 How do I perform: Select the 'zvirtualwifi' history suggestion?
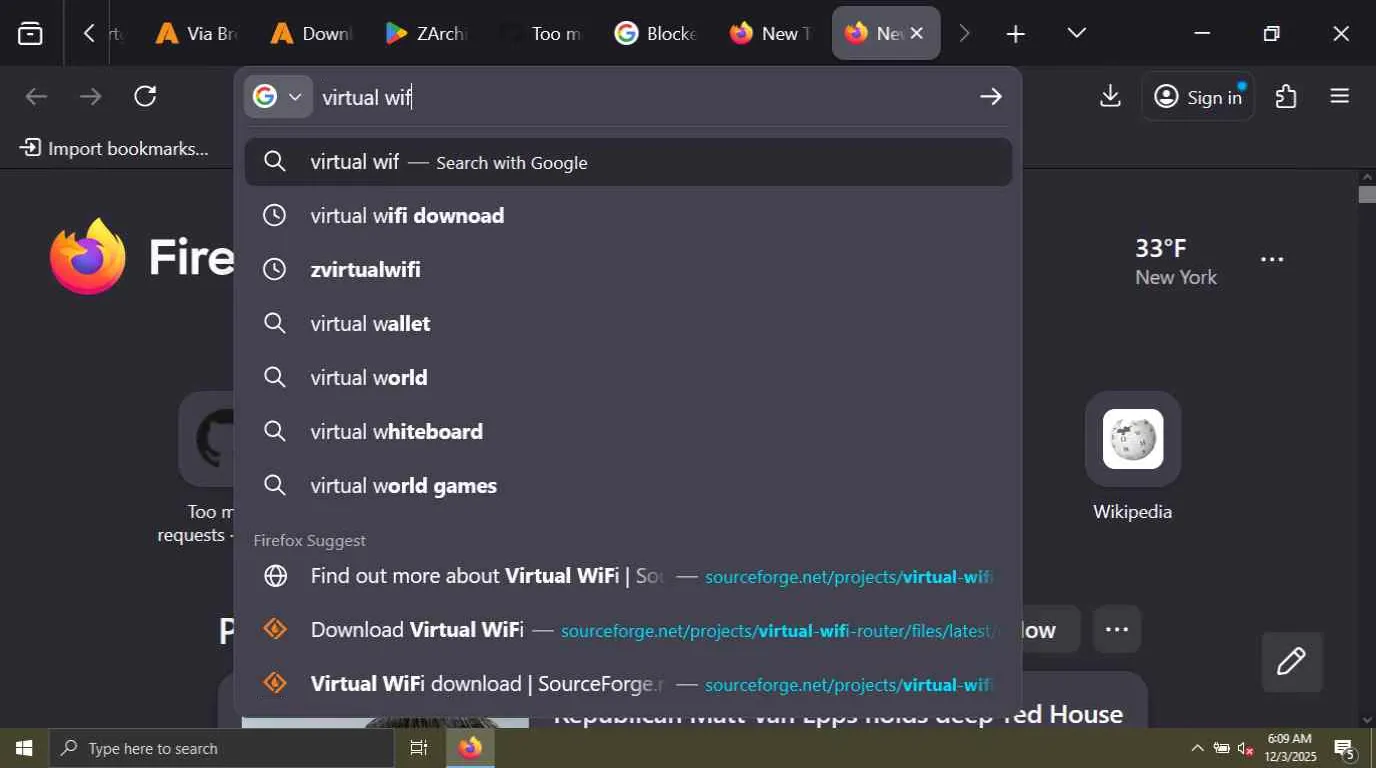tap(628, 270)
